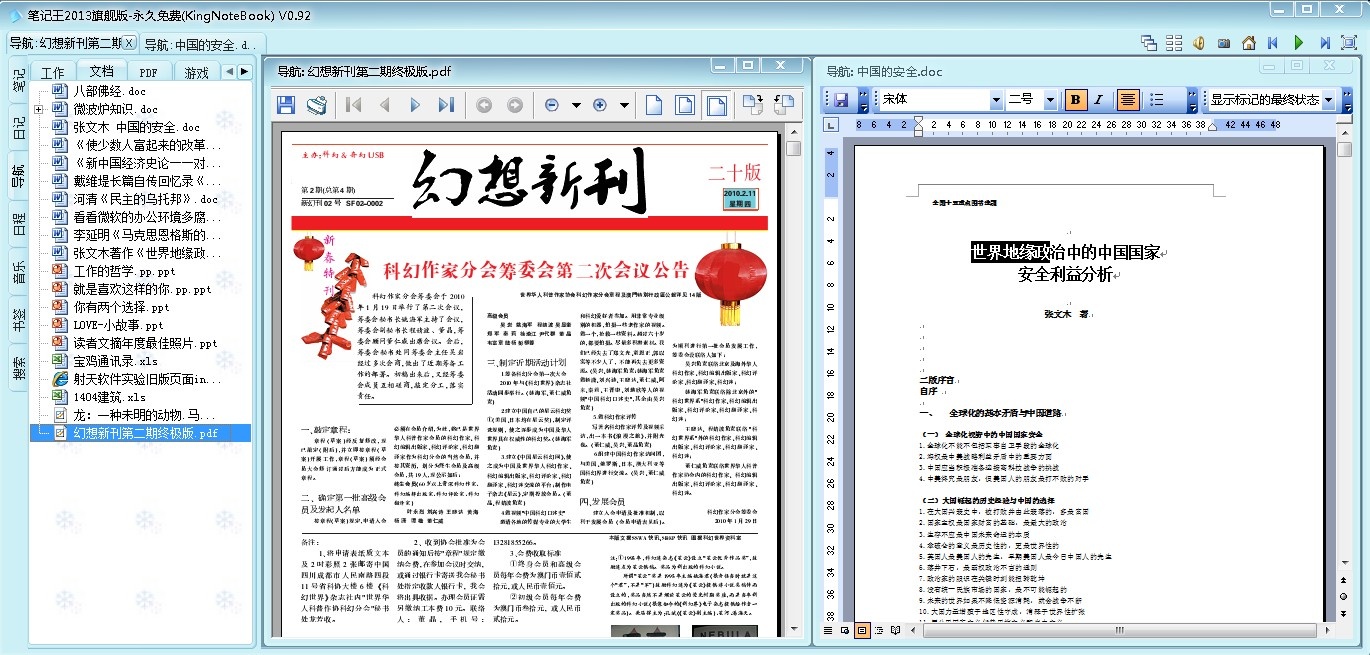1370x655 pixels.
Task: Expand the Word save toolbar overflow options
Action: (863, 100)
